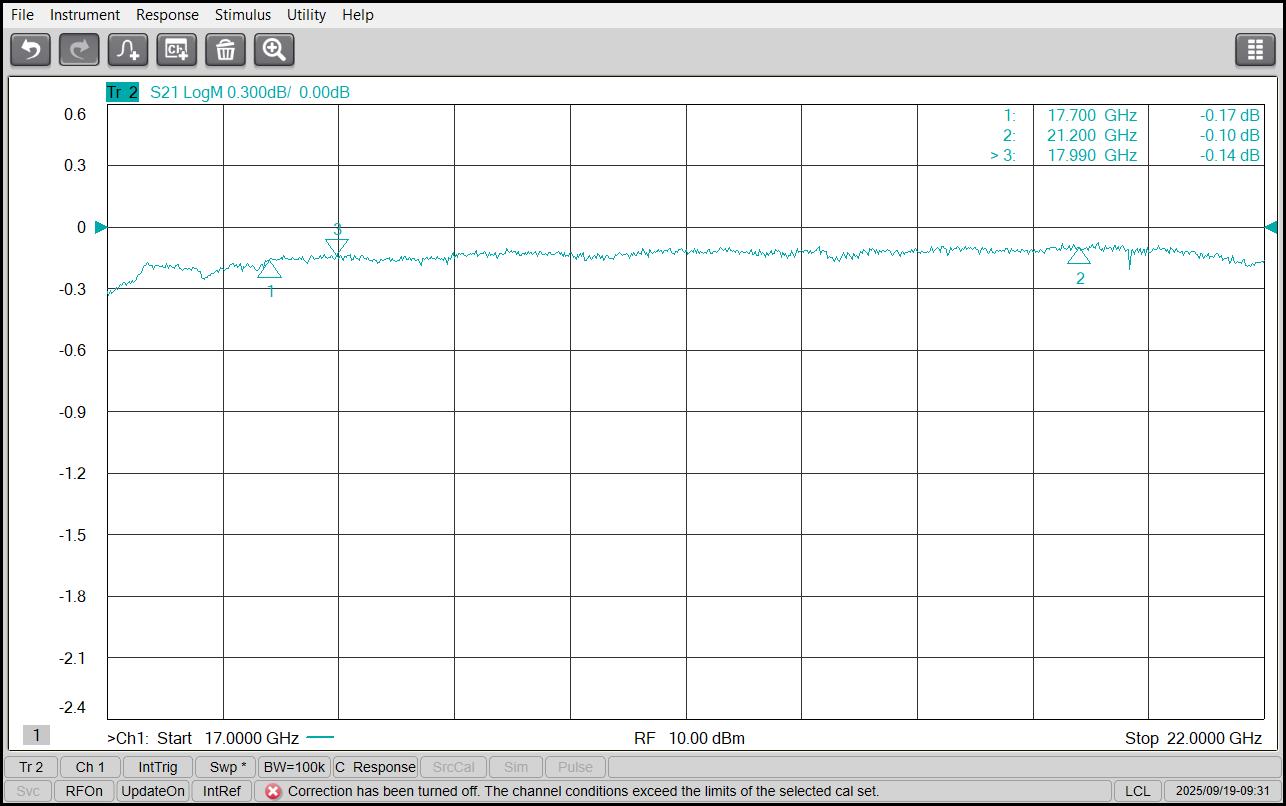
Task: Click the red error icon in status bar
Action: [x=273, y=791]
